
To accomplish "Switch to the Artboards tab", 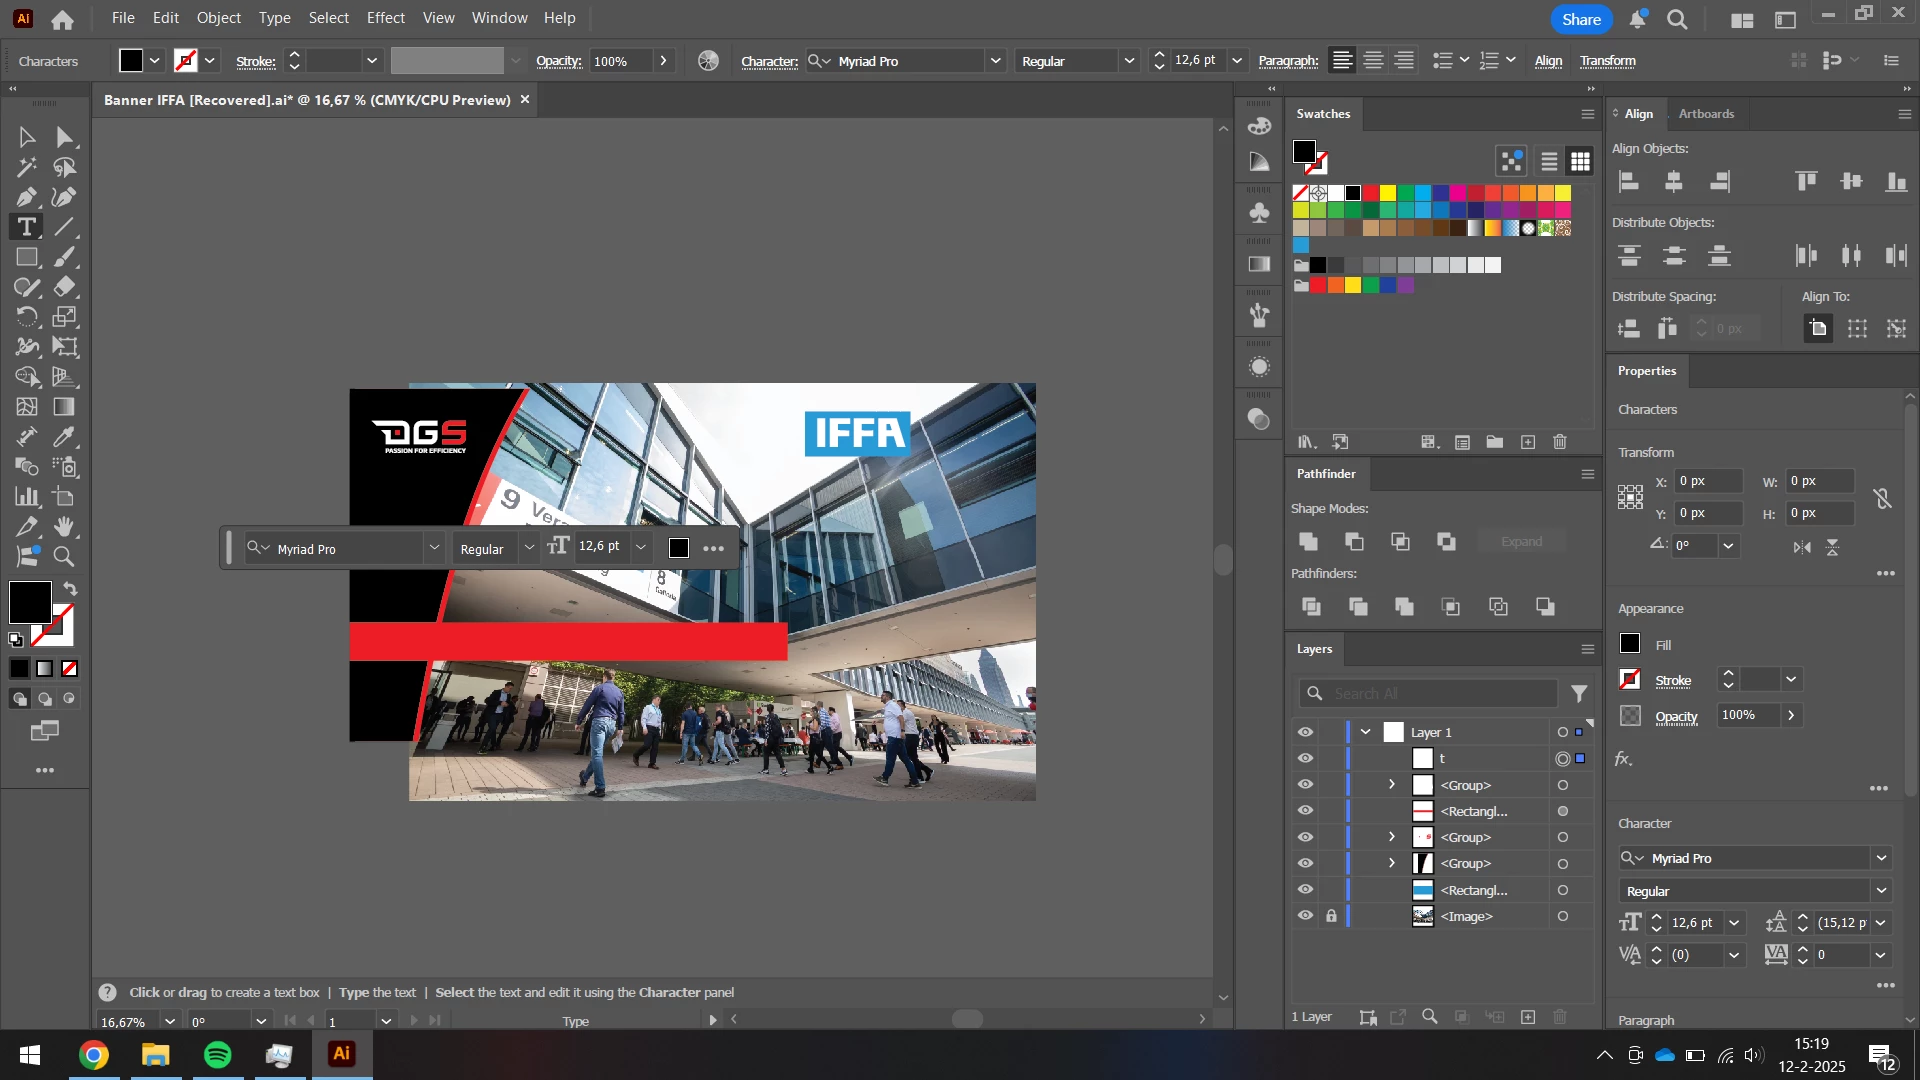I will (1706, 114).
